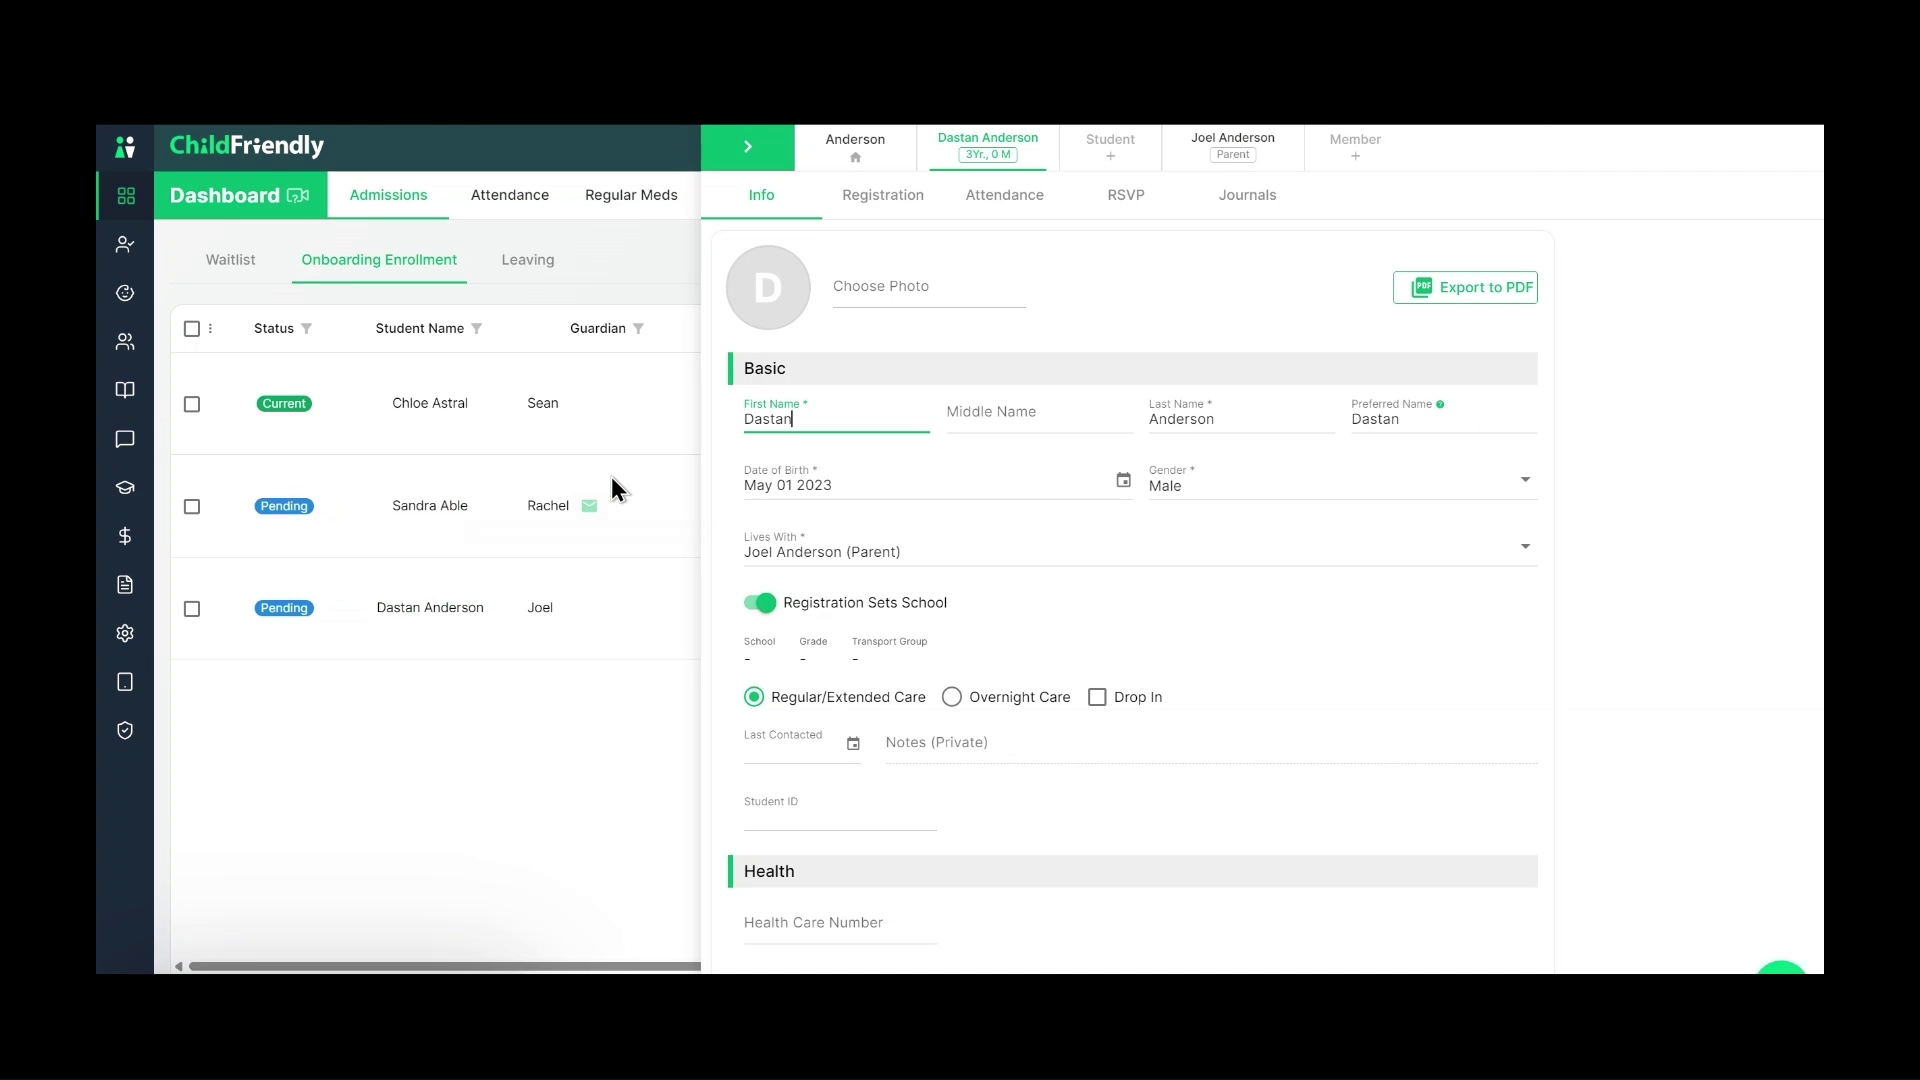Expand the Lives With dropdown
This screenshot has height=1080, width=1920.
tap(1525, 546)
